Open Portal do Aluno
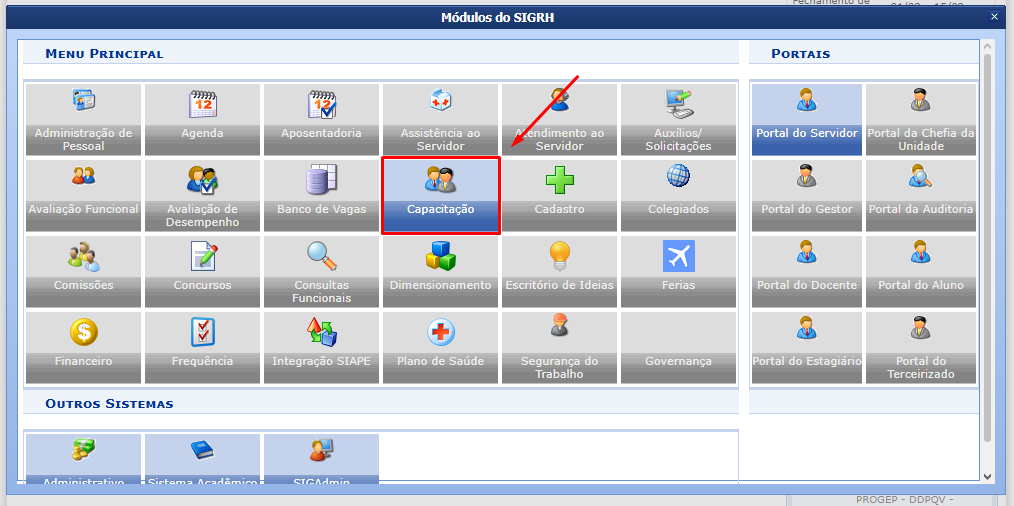Viewport: 1014px width, 506px height. [921, 272]
